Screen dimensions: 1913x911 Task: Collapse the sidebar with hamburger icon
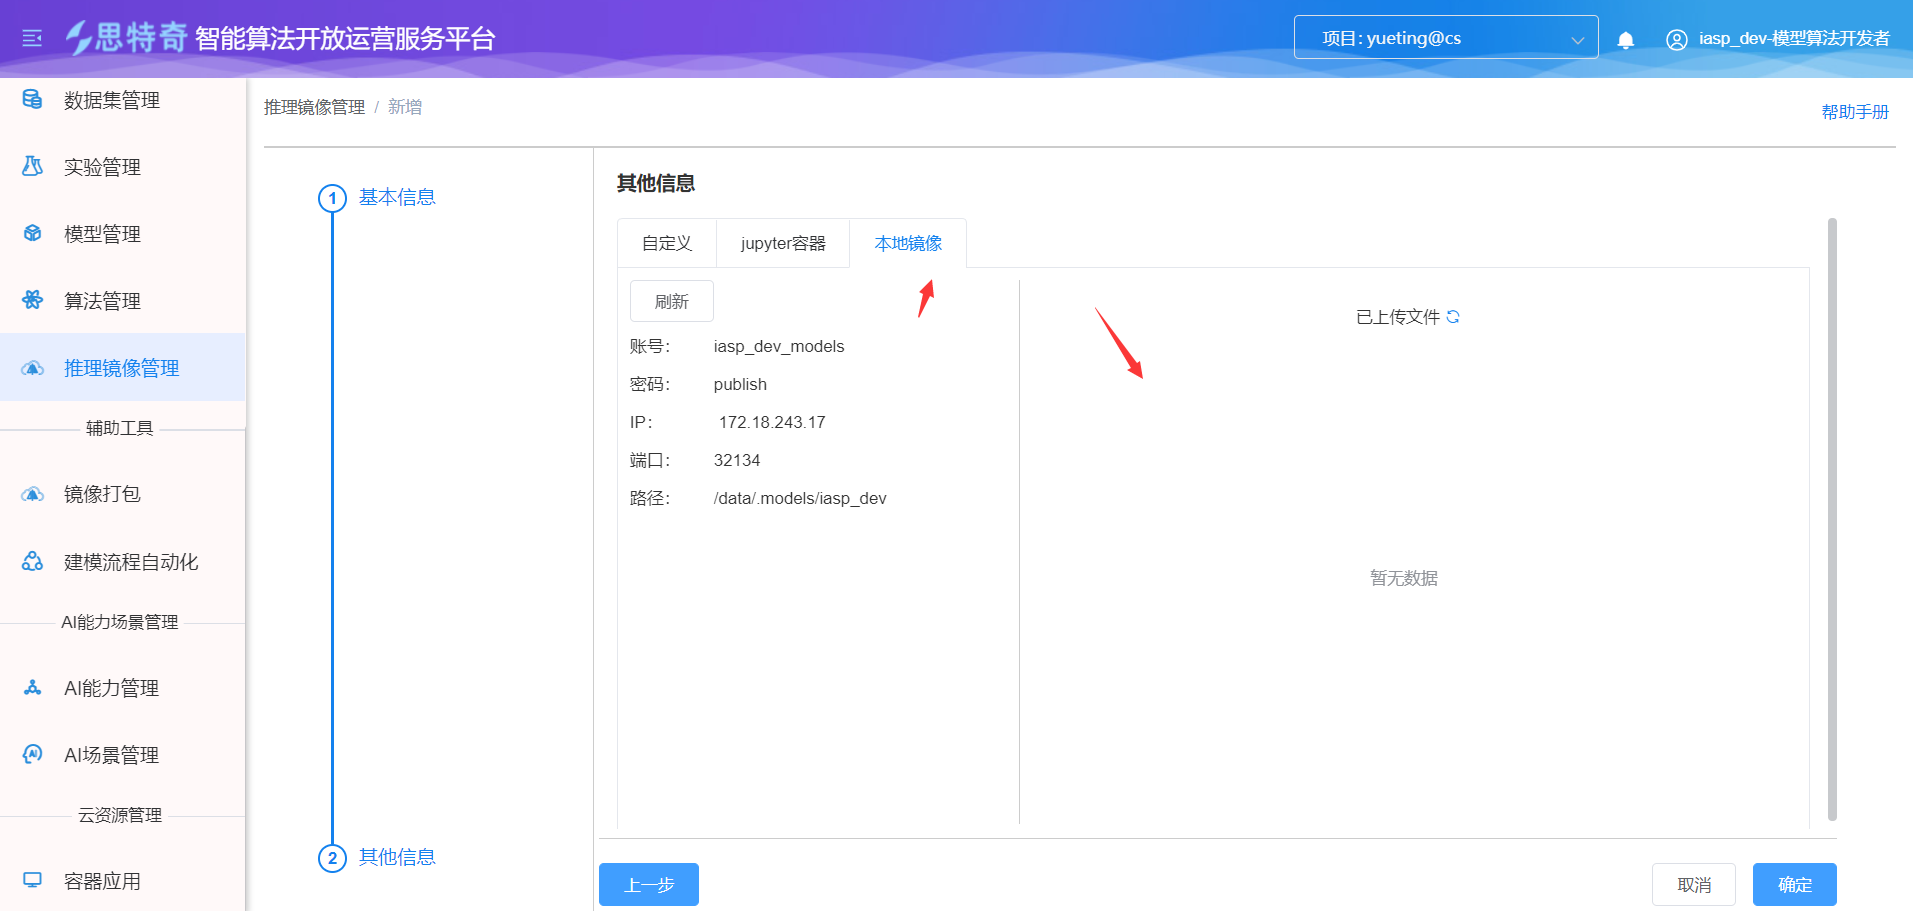click(x=32, y=38)
